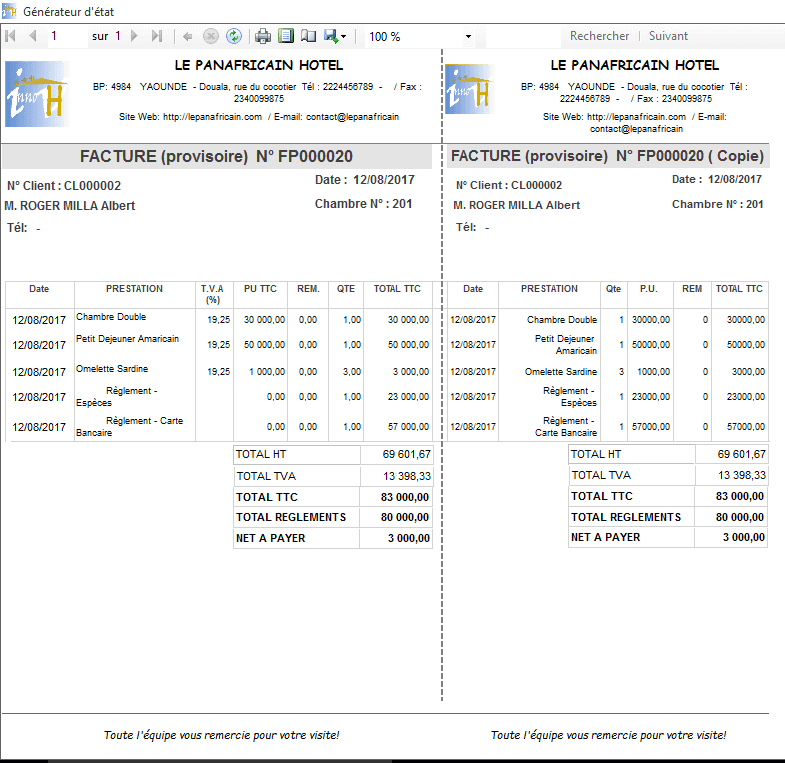785x763 pixels.
Task: Click the FACTURE (provisoire) N° FP000020 title
Action: [x=216, y=157]
